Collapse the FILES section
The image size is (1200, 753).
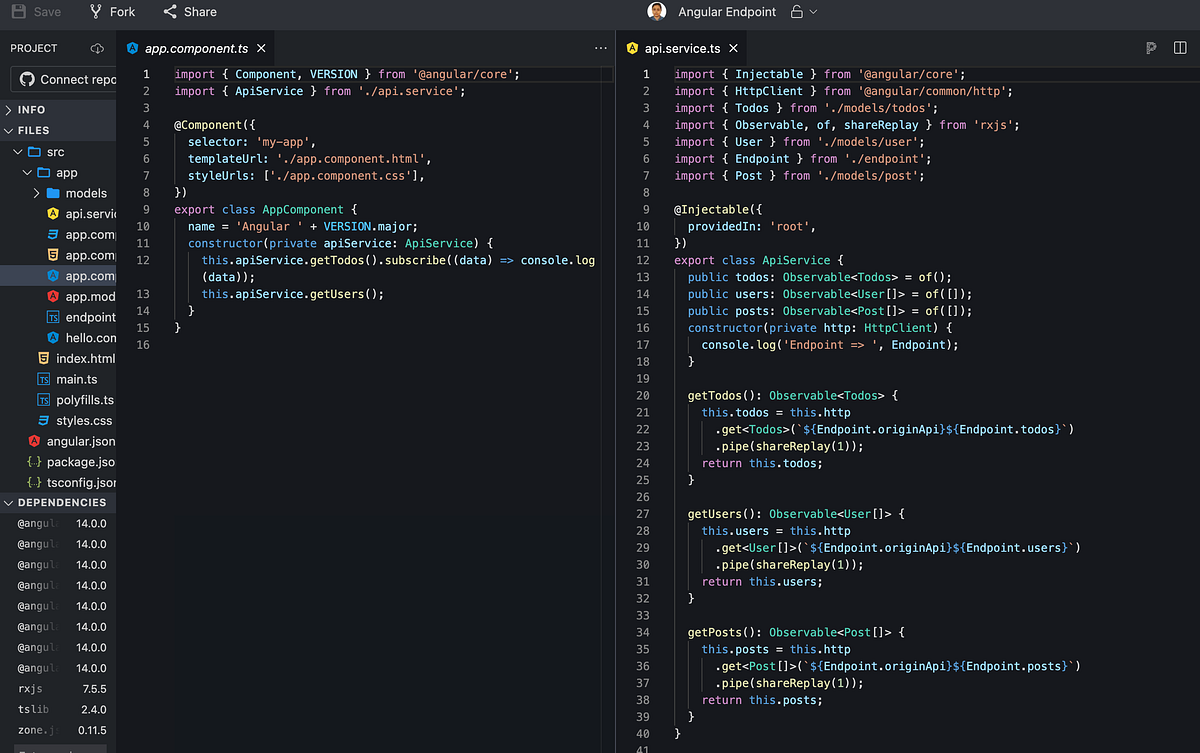58,130
